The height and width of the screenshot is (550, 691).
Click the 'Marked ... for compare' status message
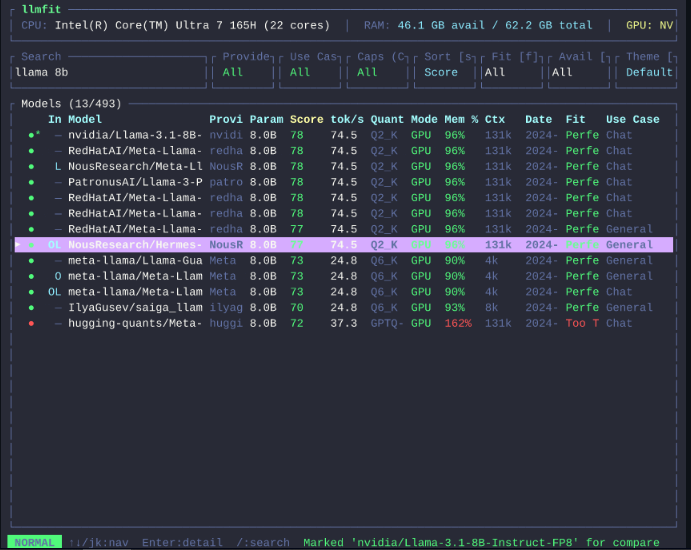point(481,543)
